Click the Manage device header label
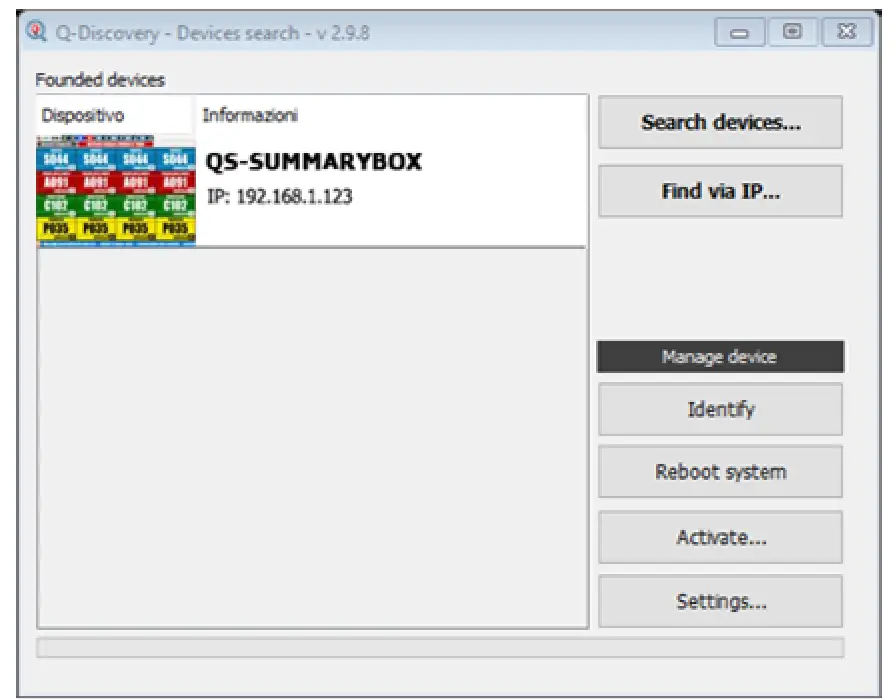This screenshot has width=895, height=699. pos(720,357)
